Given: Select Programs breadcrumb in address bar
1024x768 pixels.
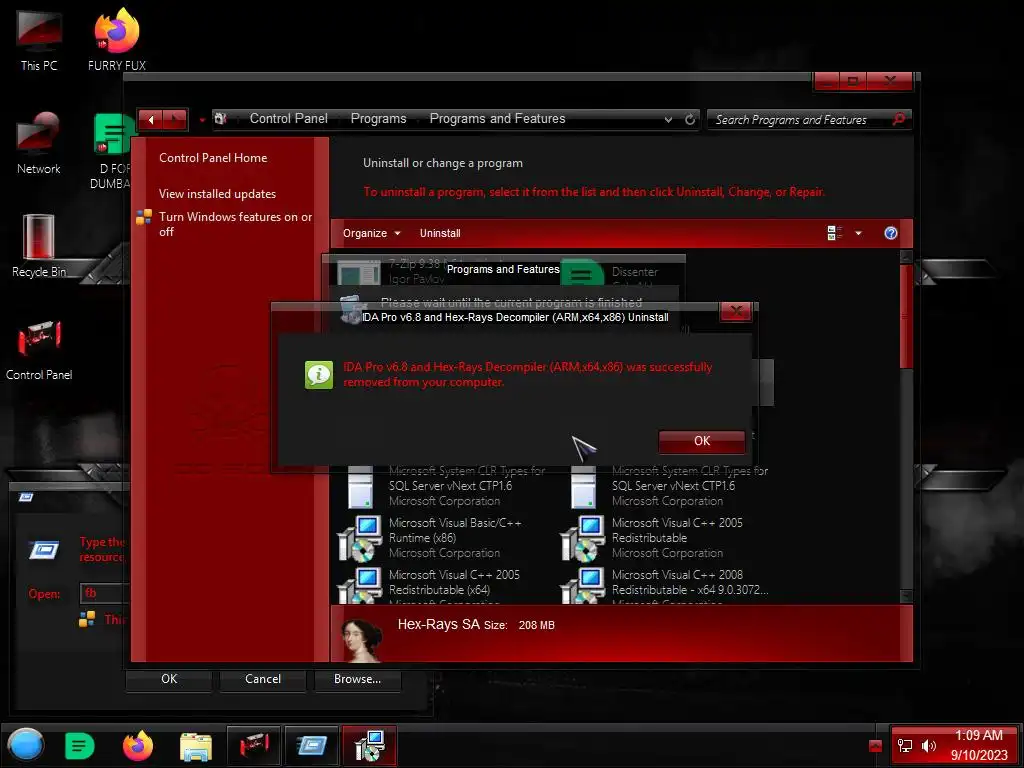Looking at the screenshot, I should pos(378,119).
